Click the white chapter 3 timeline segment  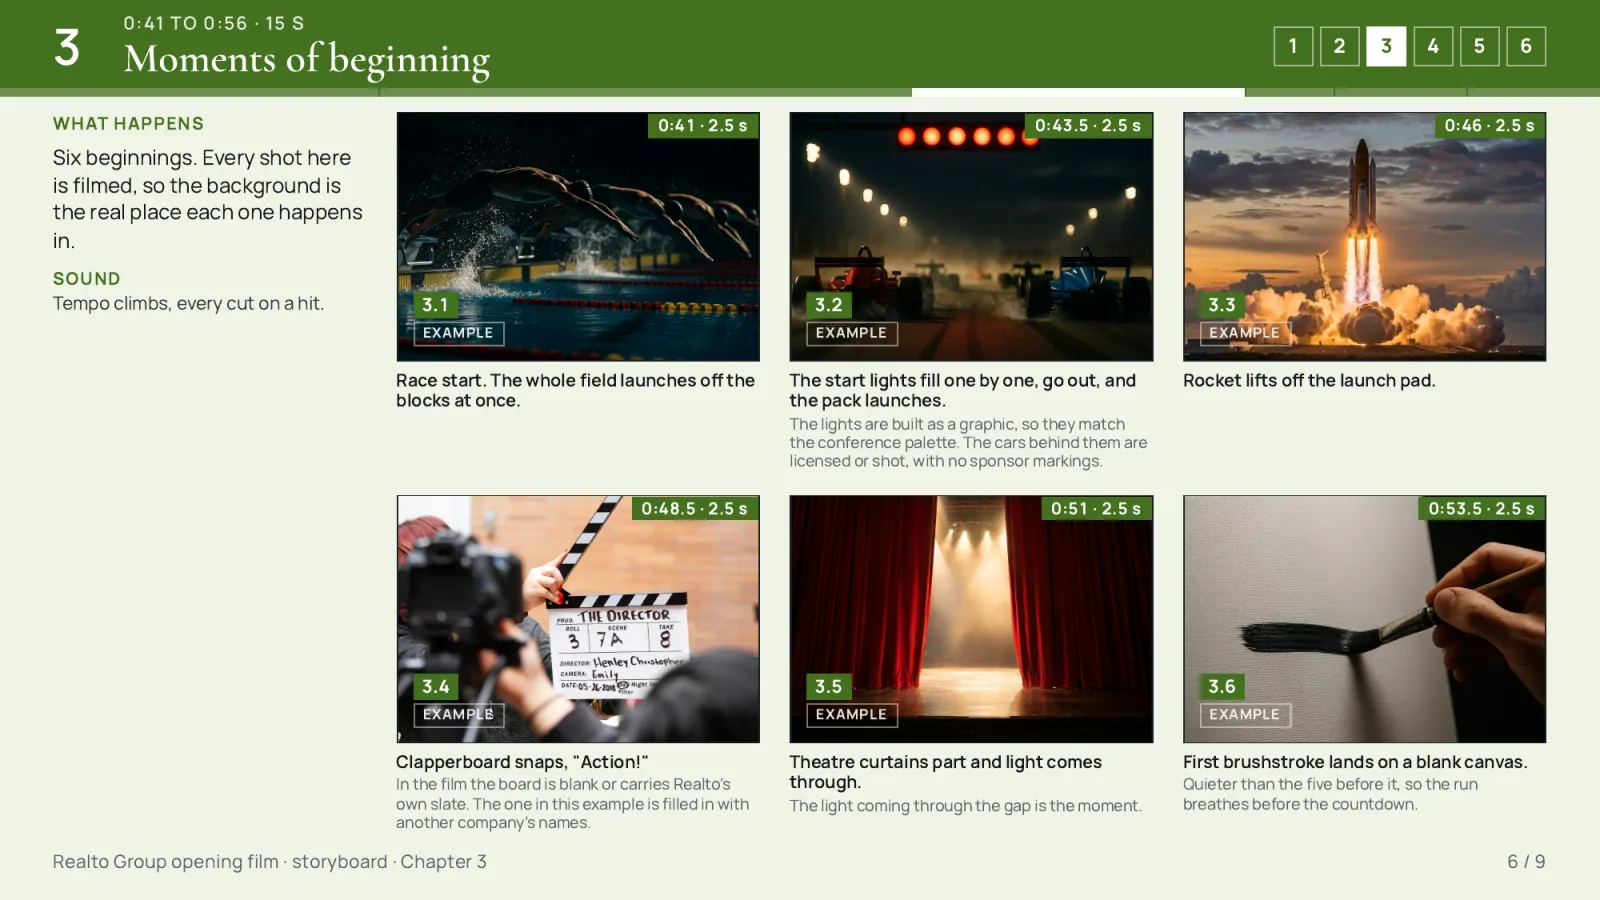(x=1078, y=92)
